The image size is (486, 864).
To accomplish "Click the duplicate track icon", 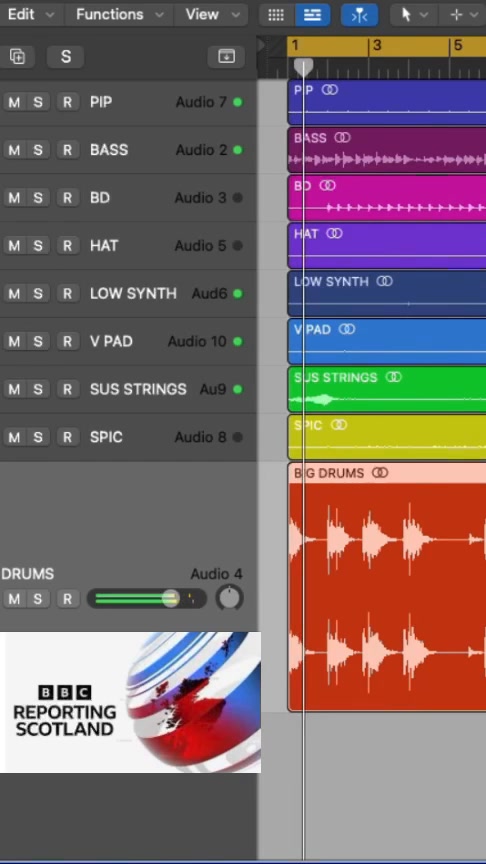I will pos(18,56).
